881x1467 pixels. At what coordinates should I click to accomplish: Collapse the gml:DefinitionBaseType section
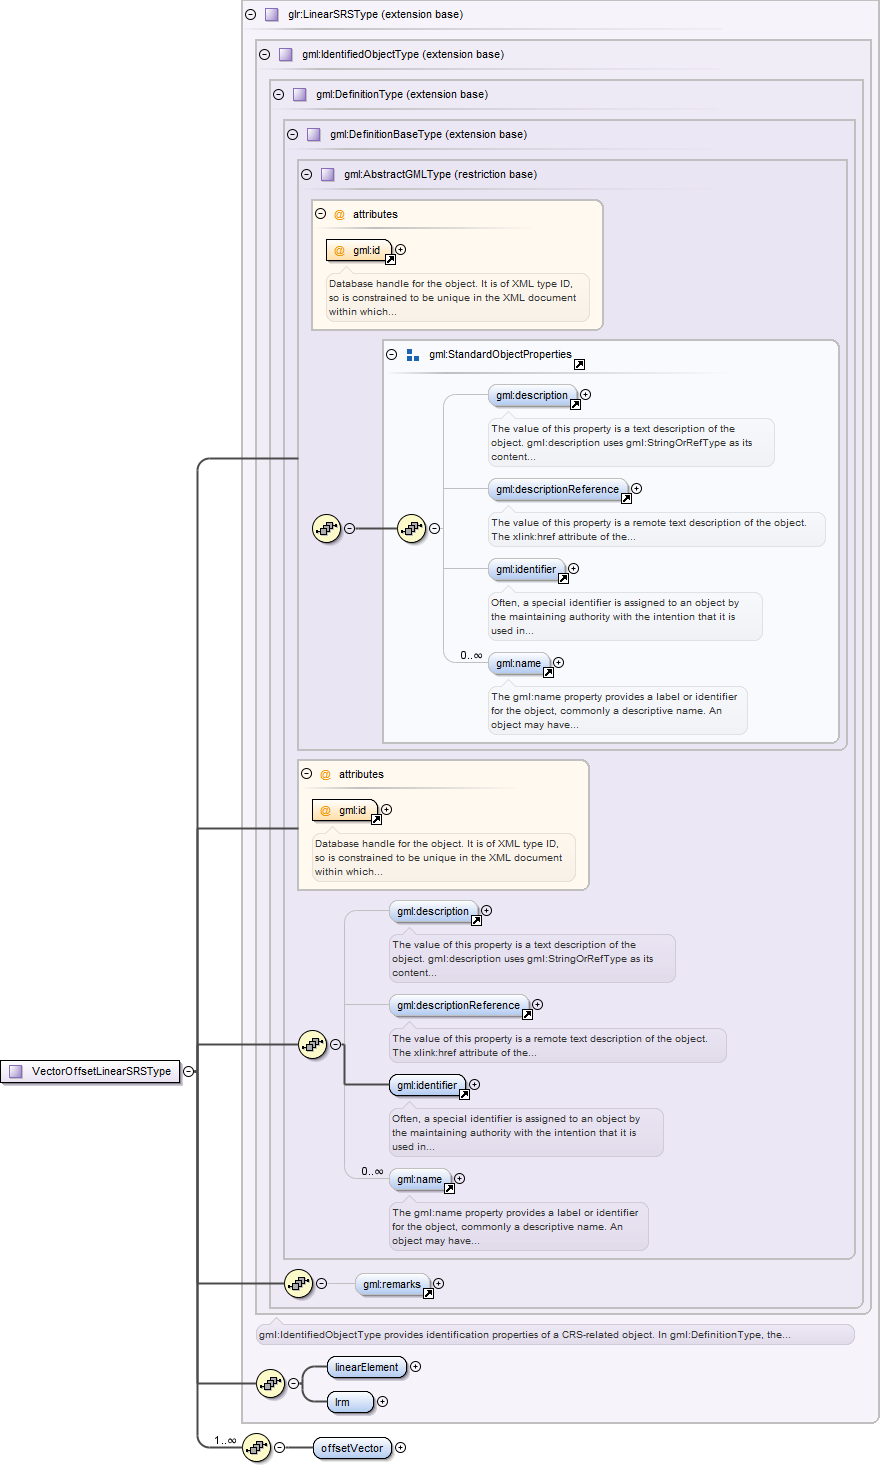[293, 135]
